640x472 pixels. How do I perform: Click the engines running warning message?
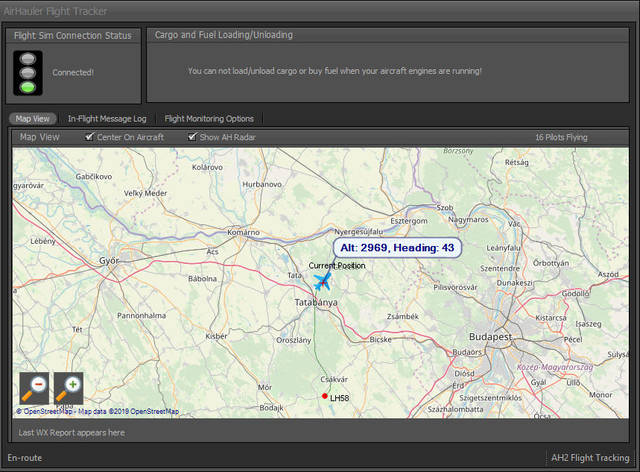(335, 71)
